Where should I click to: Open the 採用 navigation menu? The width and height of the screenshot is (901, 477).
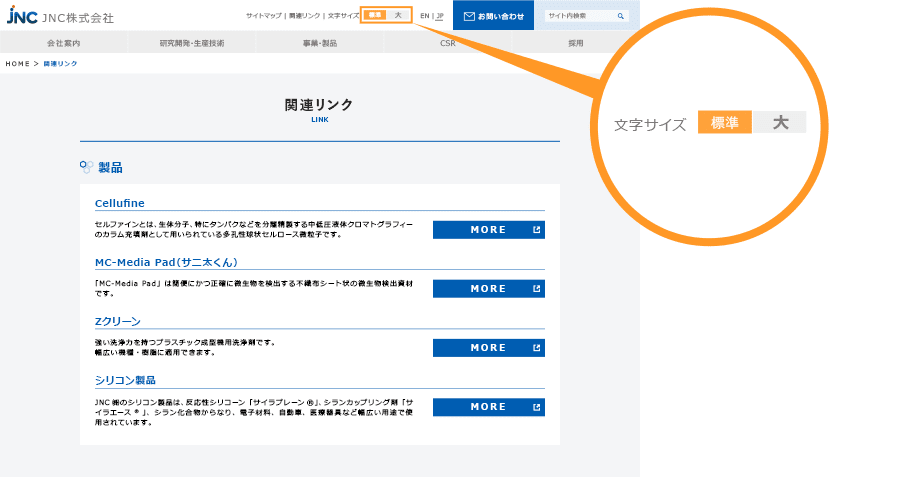click(576, 43)
